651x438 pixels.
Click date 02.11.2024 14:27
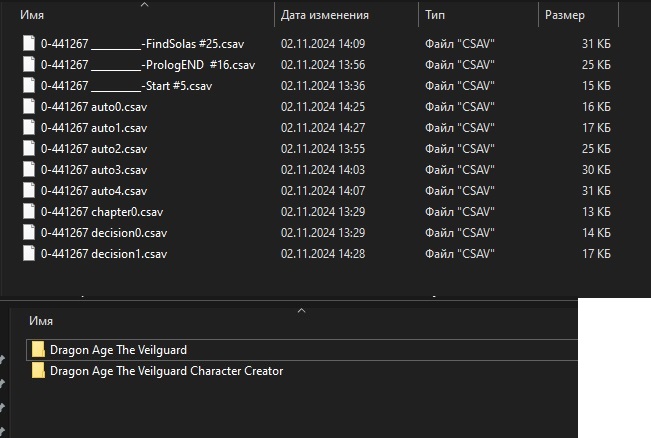click(323, 128)
